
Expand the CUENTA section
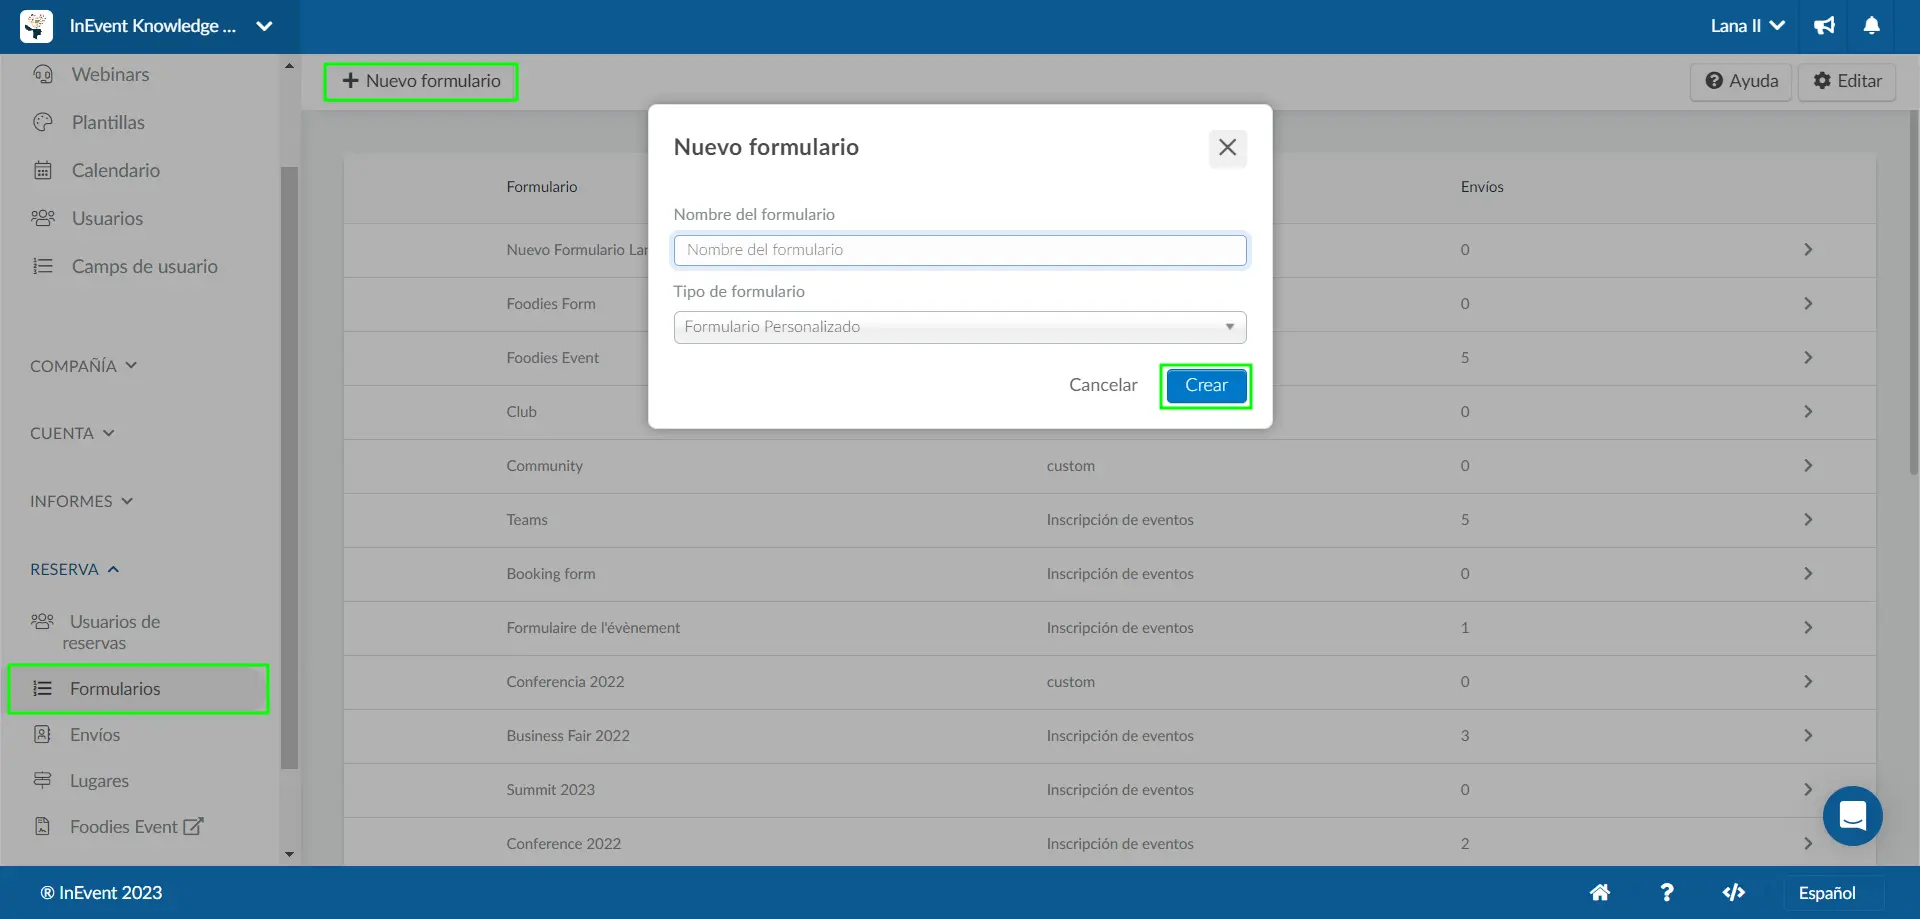(x=72, y=434)
